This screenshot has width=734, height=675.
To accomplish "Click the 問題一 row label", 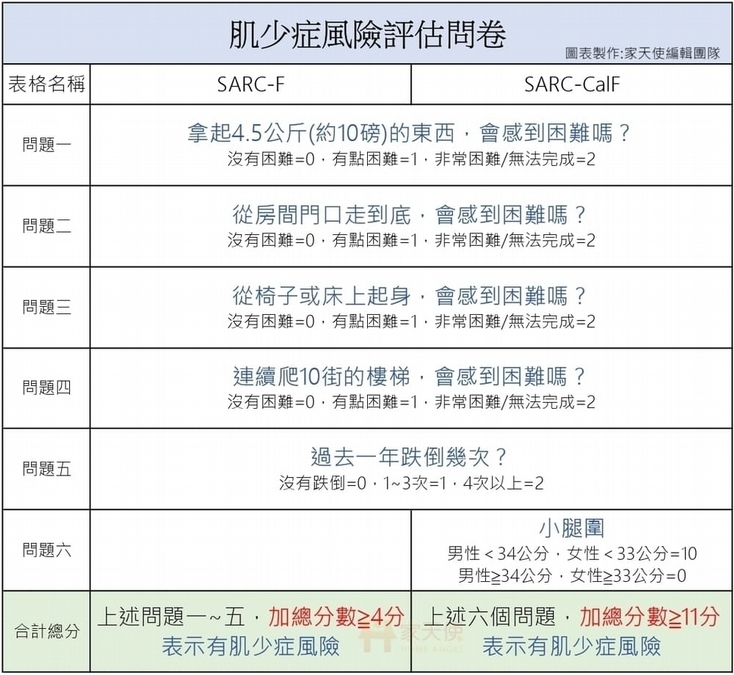I will [46, 145].
